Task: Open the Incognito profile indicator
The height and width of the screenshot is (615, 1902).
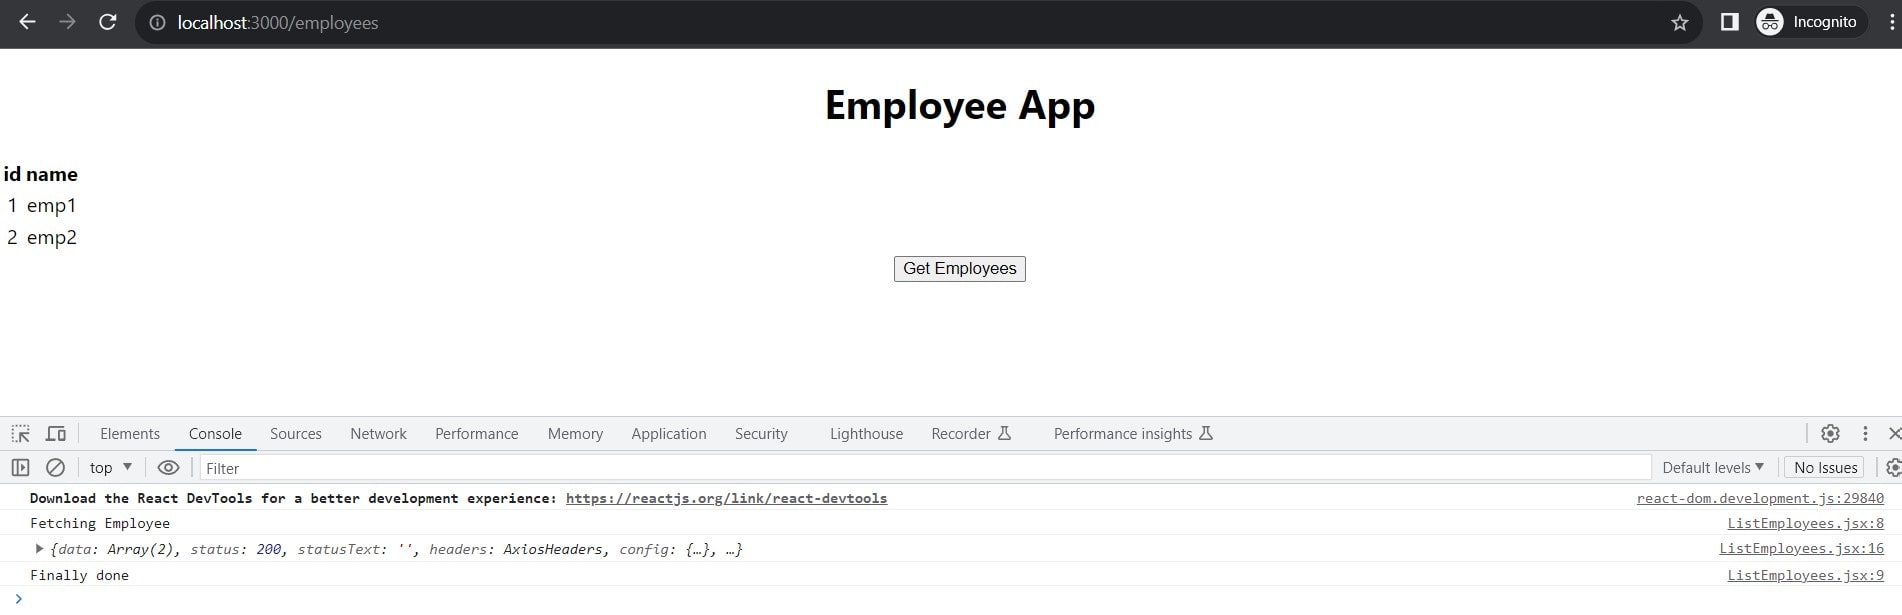Action: point(1810,22)
